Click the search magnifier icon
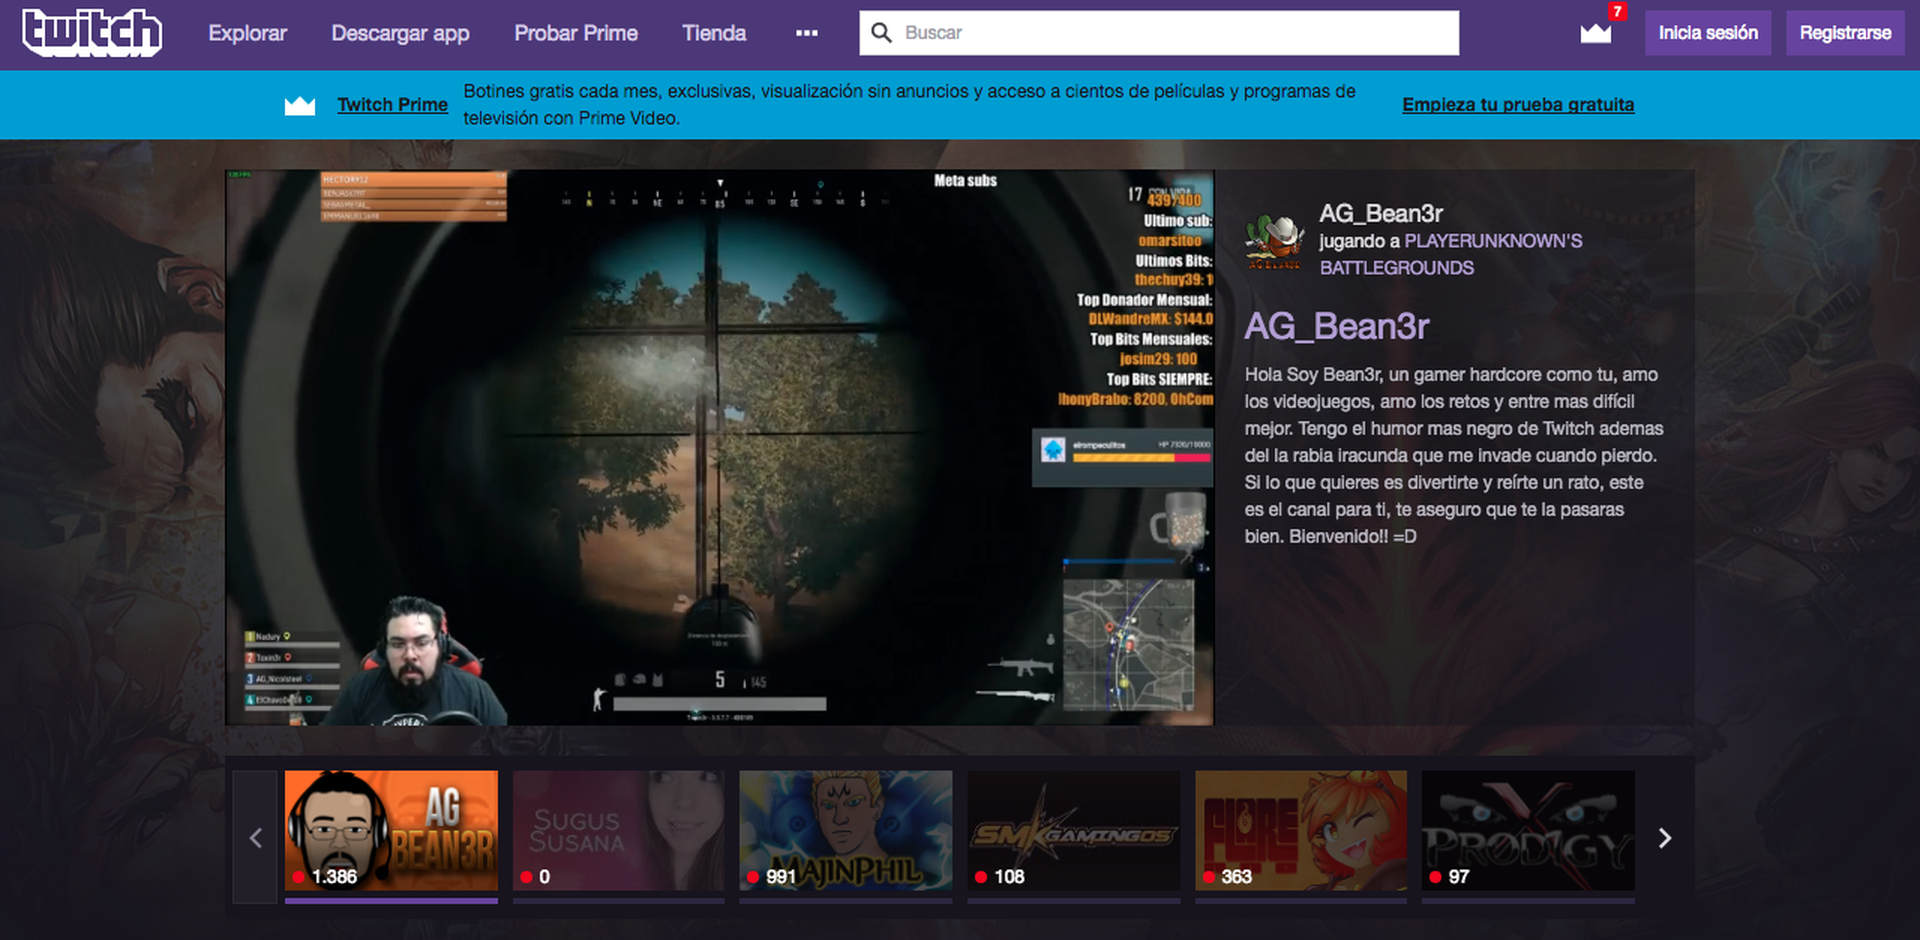The image size is (1920, 940). tap(881, 33)
